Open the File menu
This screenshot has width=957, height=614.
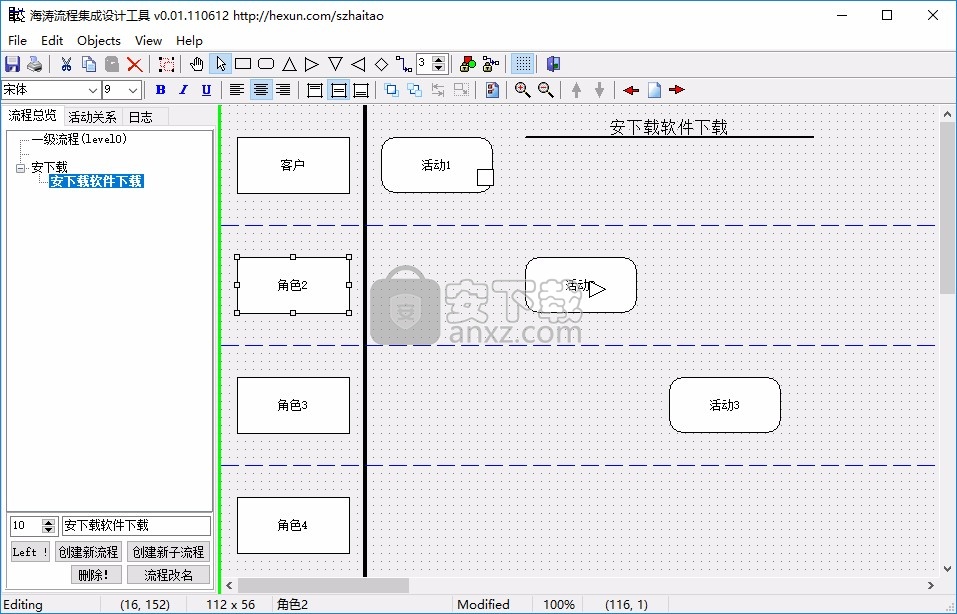(17, 40)
